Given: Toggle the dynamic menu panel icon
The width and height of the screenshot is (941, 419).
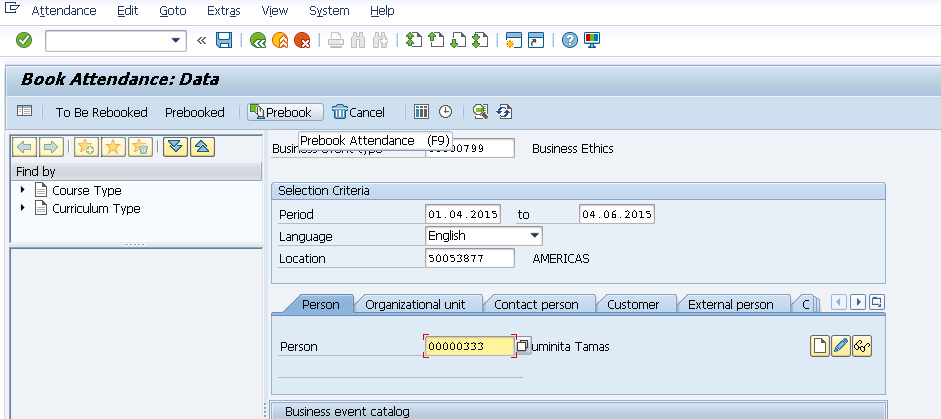Looking at the screenshot, I should click(x=24, y=111).
